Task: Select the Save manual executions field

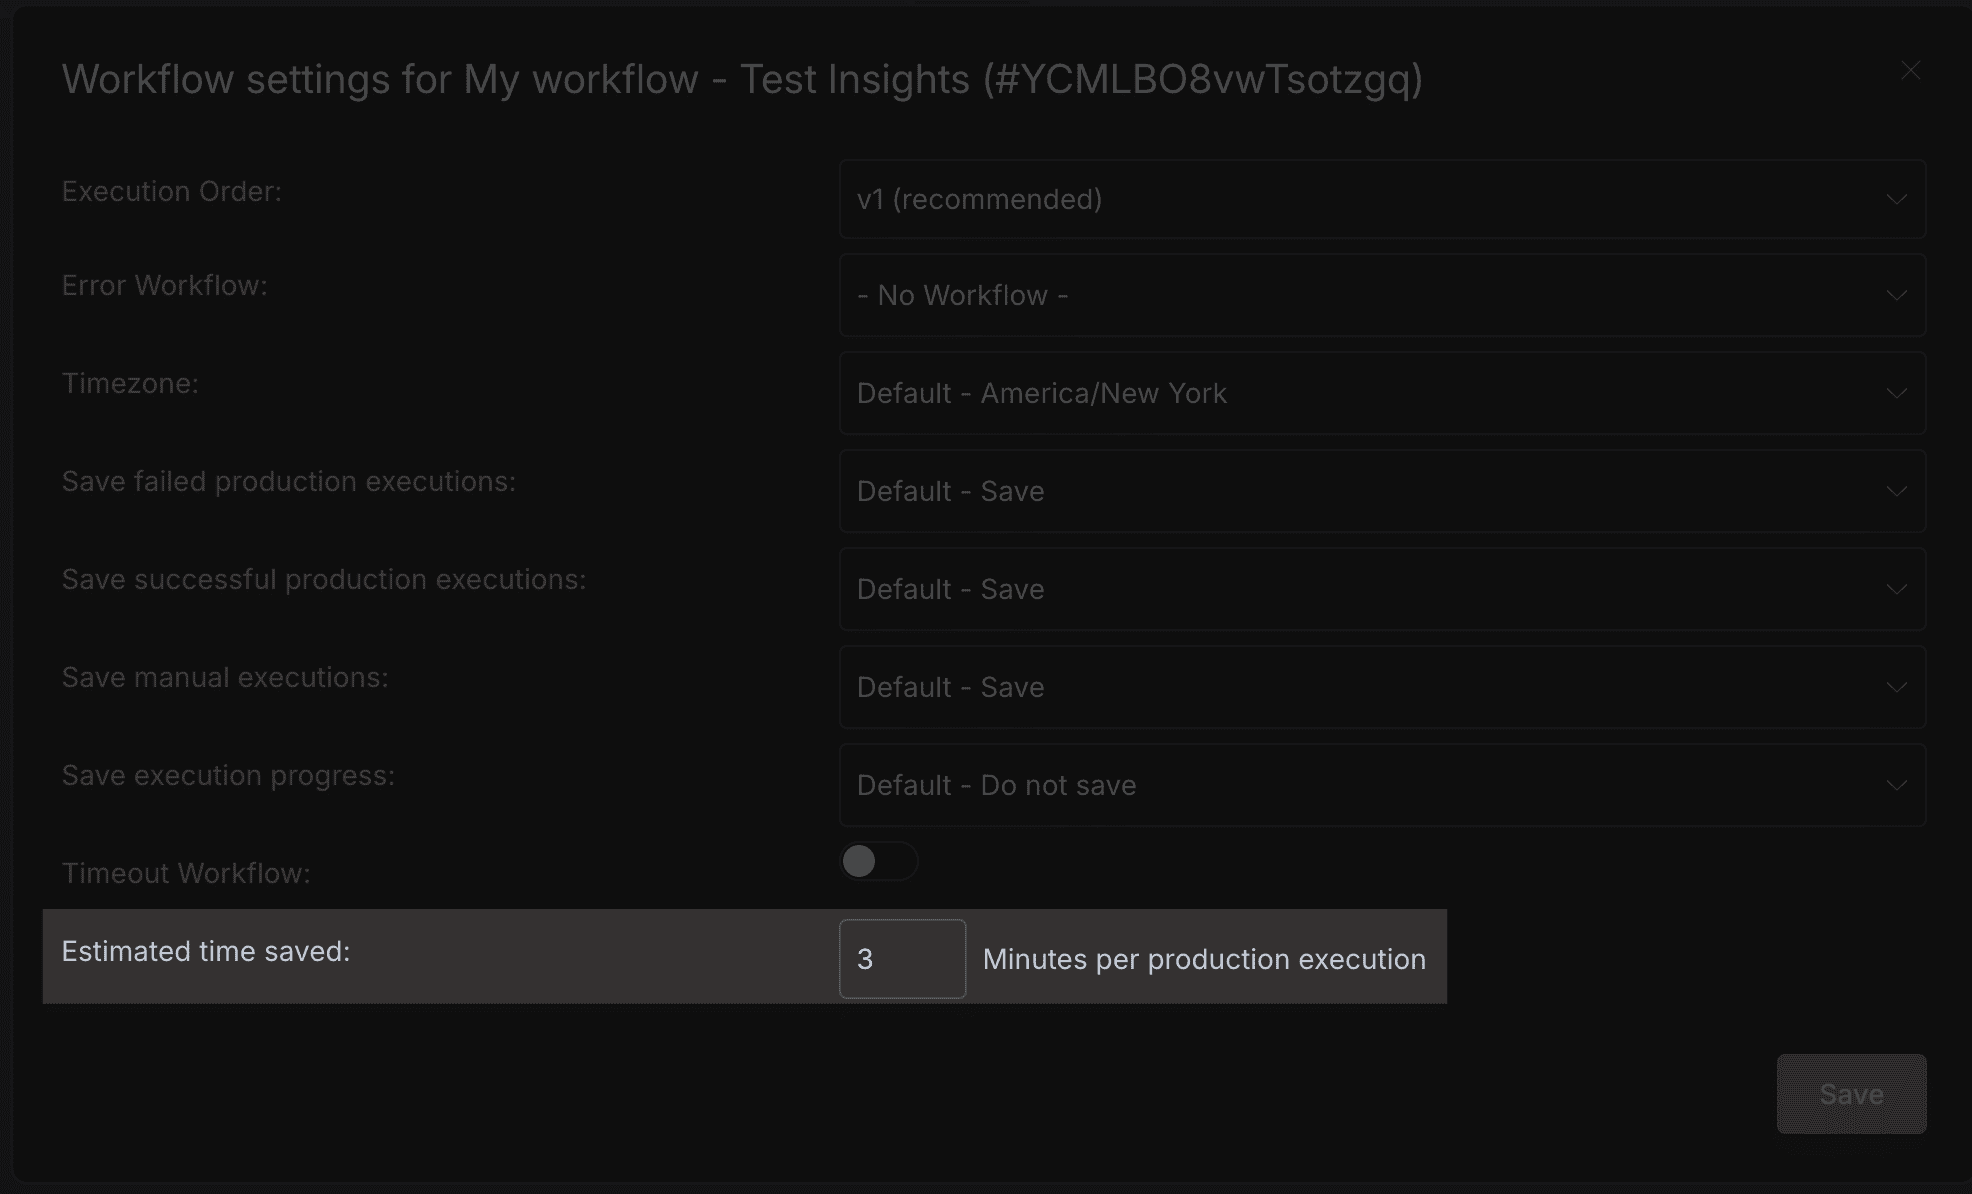Action: pyautogui.click(x=1384, y=687)
